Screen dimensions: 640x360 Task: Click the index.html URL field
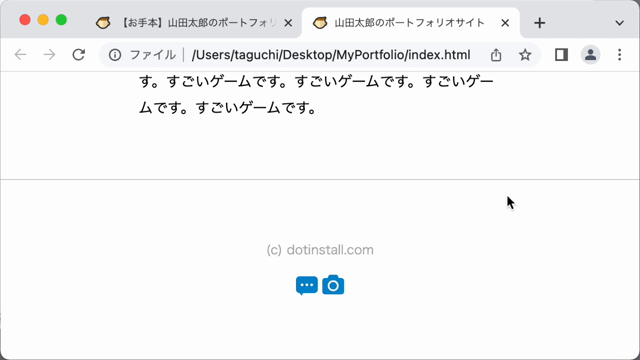331,55
